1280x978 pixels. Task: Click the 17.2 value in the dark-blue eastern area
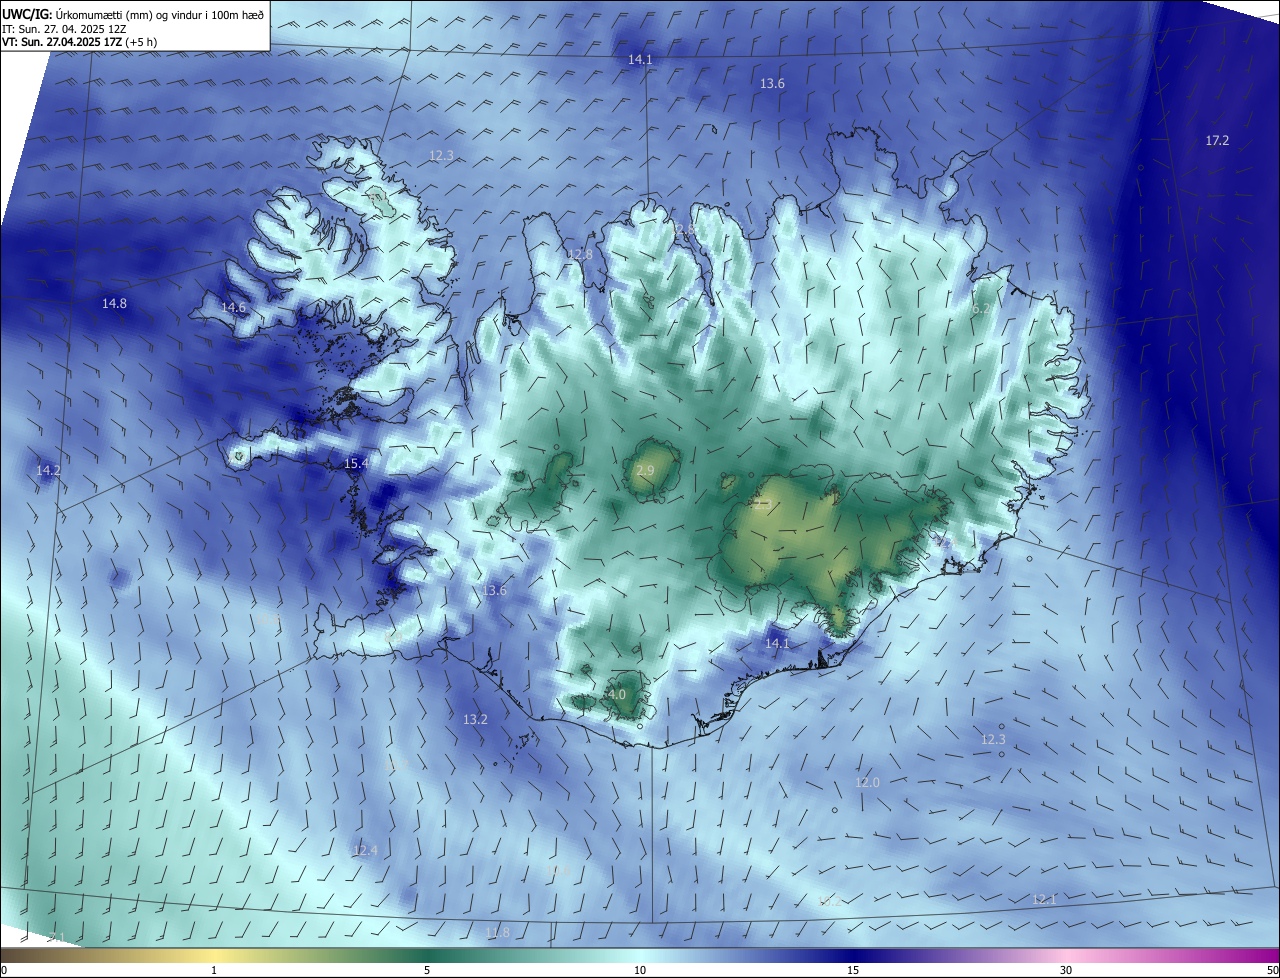(1217, 141)
